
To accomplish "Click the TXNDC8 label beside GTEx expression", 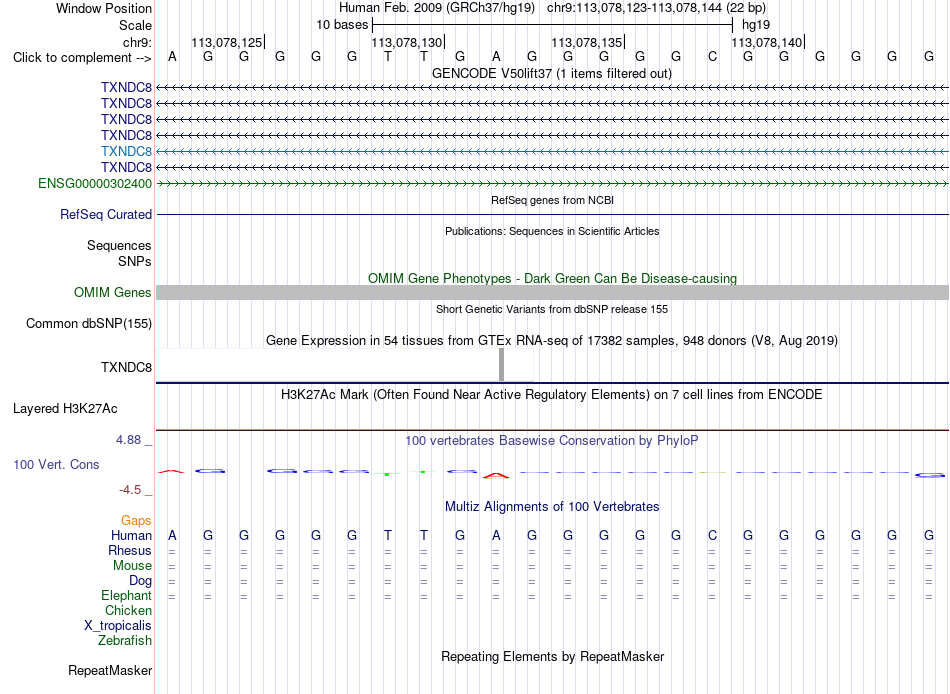I will coord(126,367).
